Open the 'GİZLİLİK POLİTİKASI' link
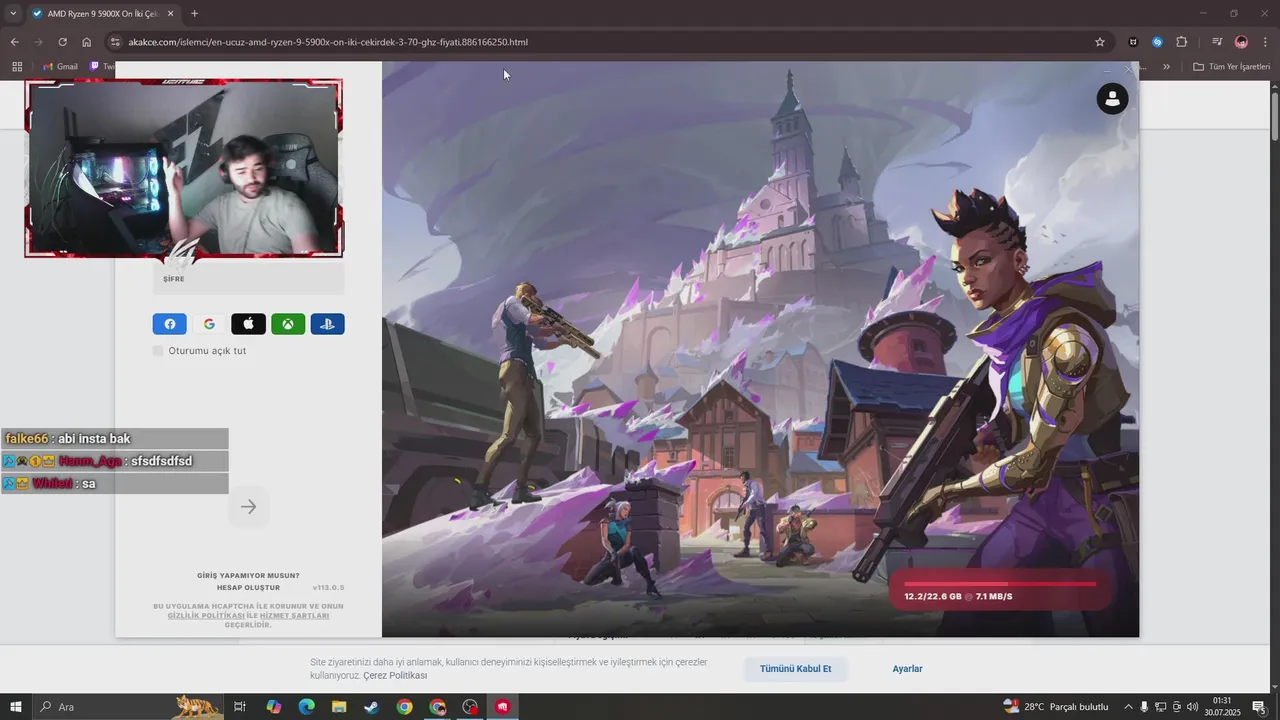The width and height of the screenshot is (1280, 720). click(x=206, y=615)
